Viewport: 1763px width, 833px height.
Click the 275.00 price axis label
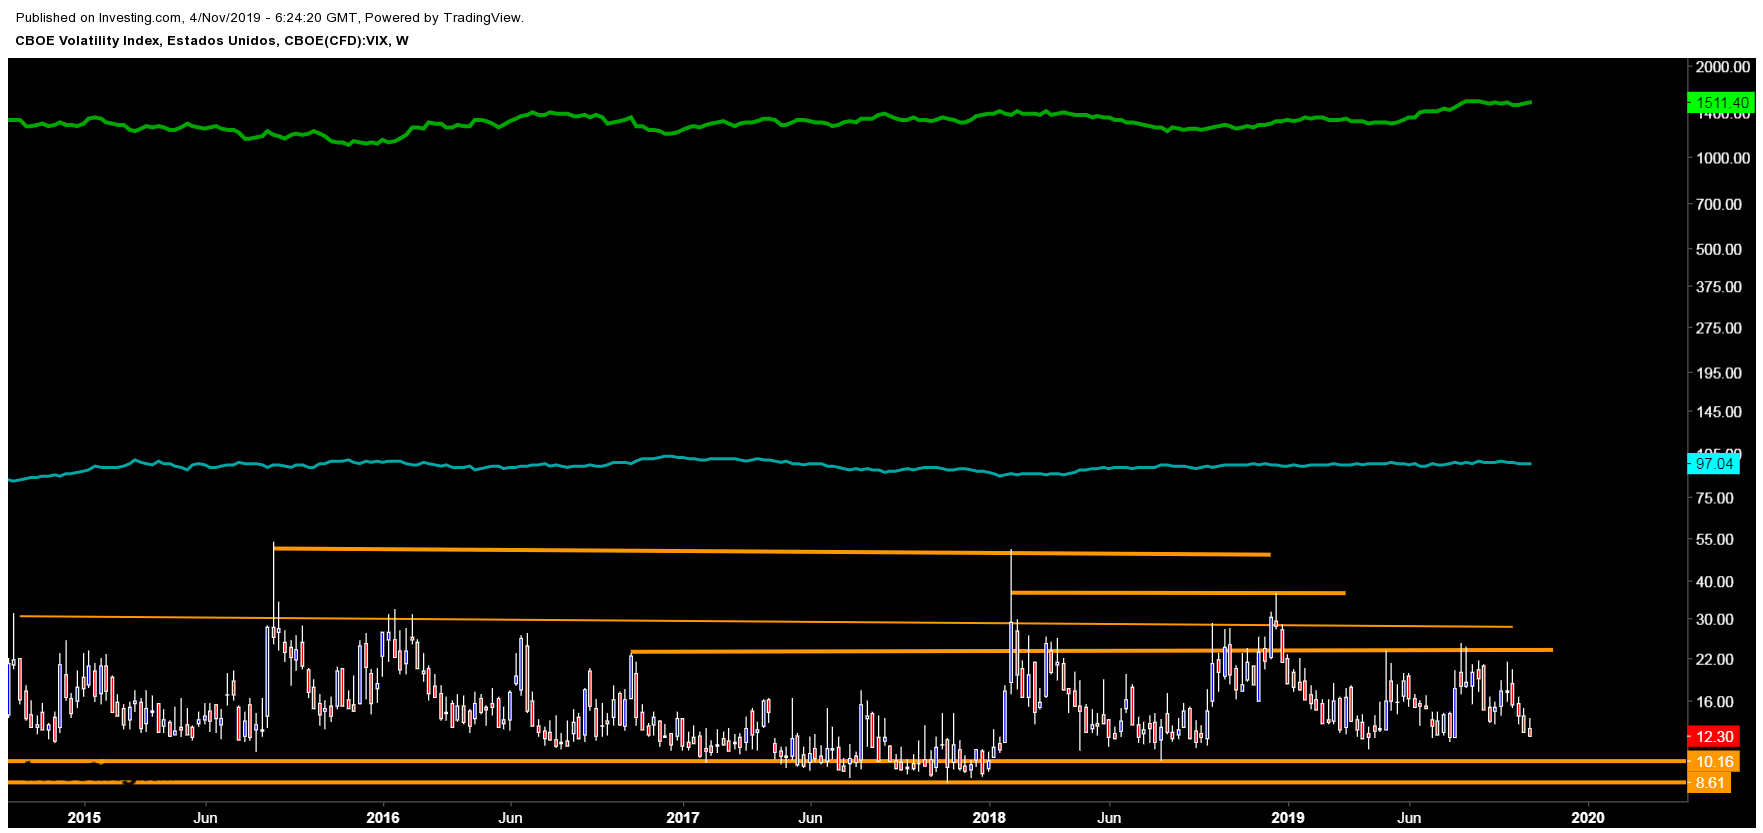coord(1719,328)
